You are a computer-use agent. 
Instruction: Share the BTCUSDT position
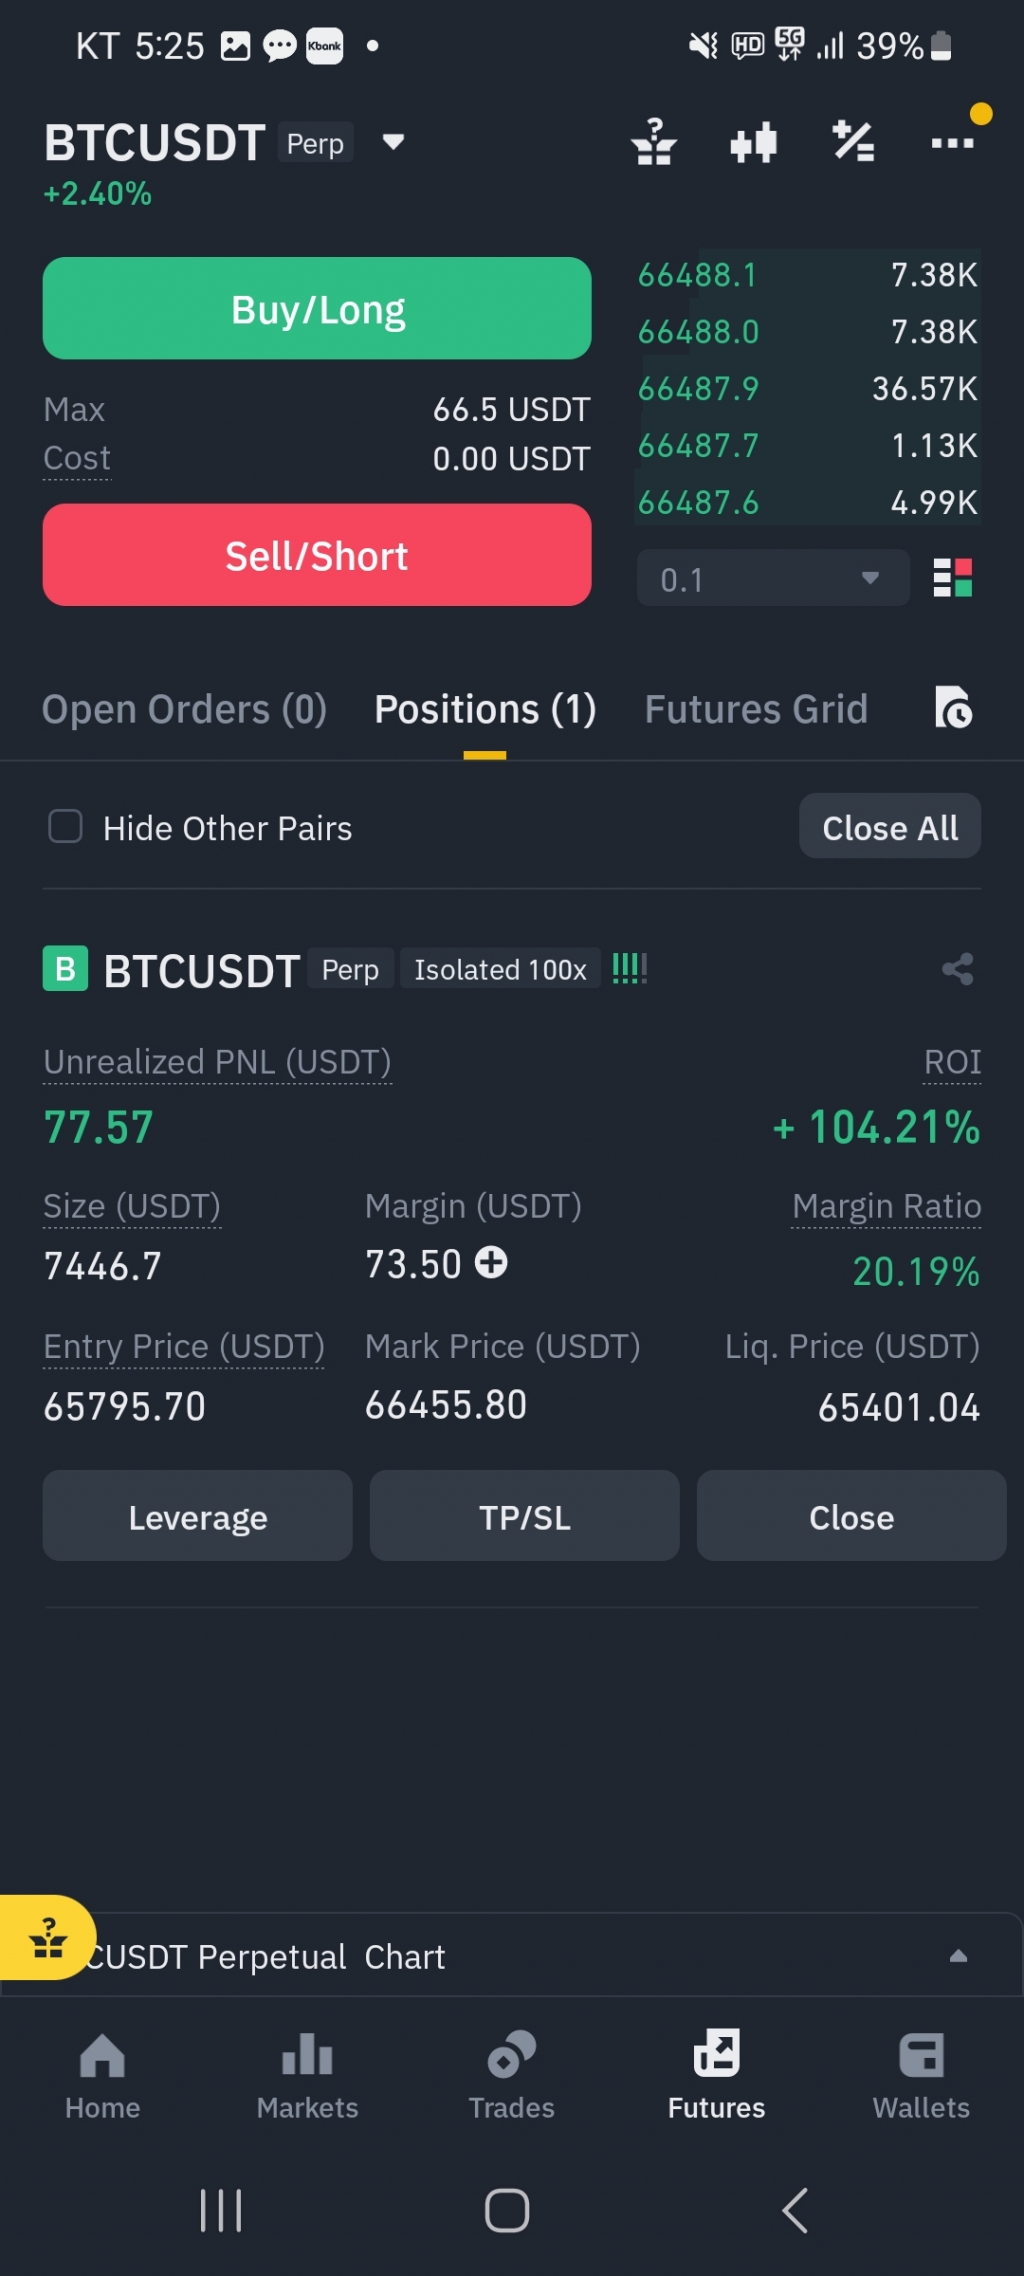(x=957, y=969)
